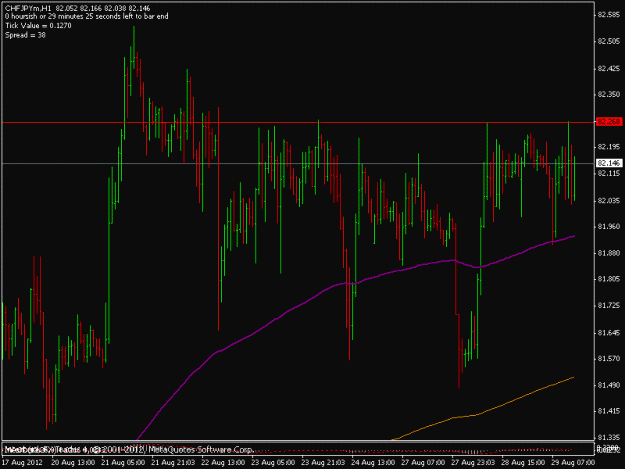
Task: Click the 82.425 price axis label
Action: pos(609,69)
